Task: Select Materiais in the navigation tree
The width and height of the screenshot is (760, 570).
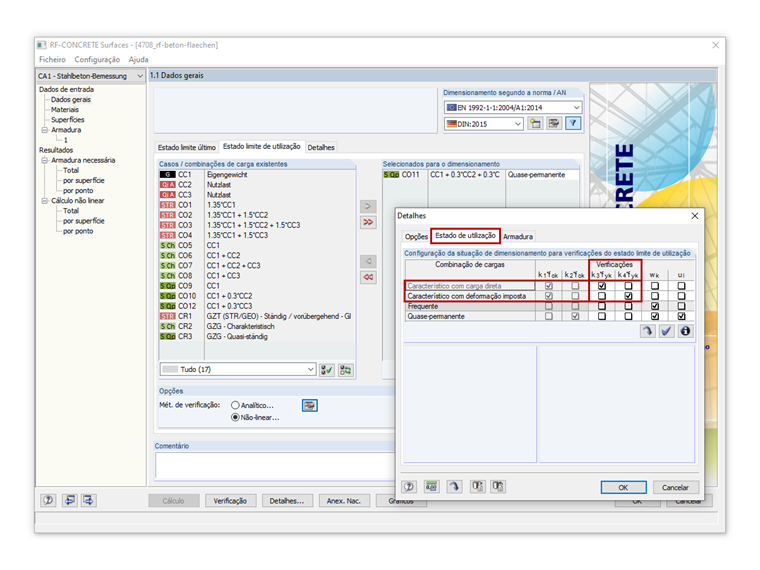Action: pos(65,110)
